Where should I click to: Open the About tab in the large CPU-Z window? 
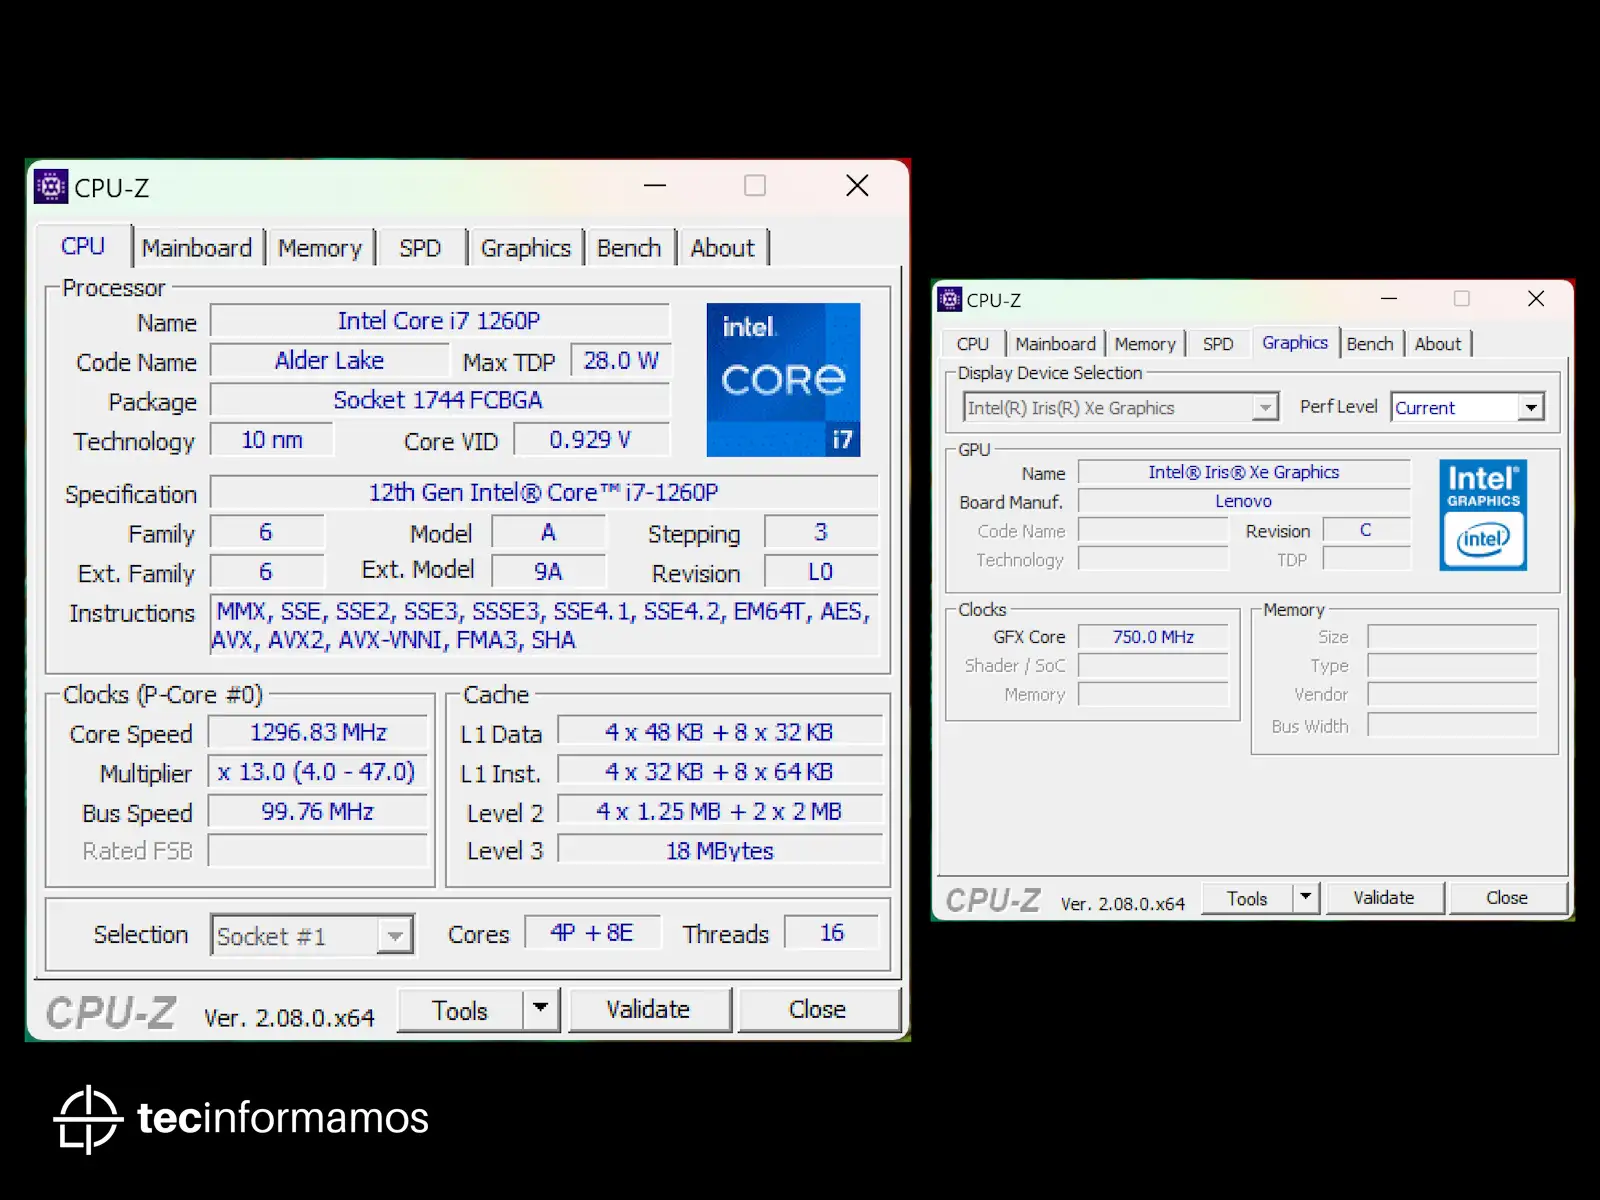pyautogui.click(x=723, y=248)
